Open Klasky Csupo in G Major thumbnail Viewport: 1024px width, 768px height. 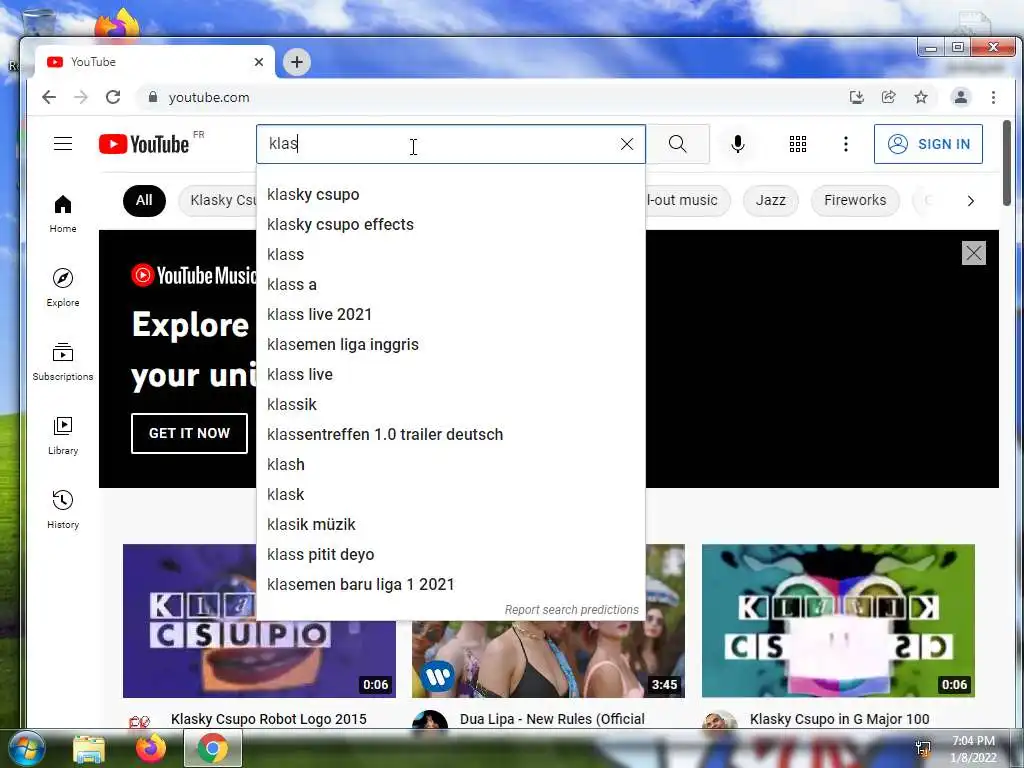(838, 620)
